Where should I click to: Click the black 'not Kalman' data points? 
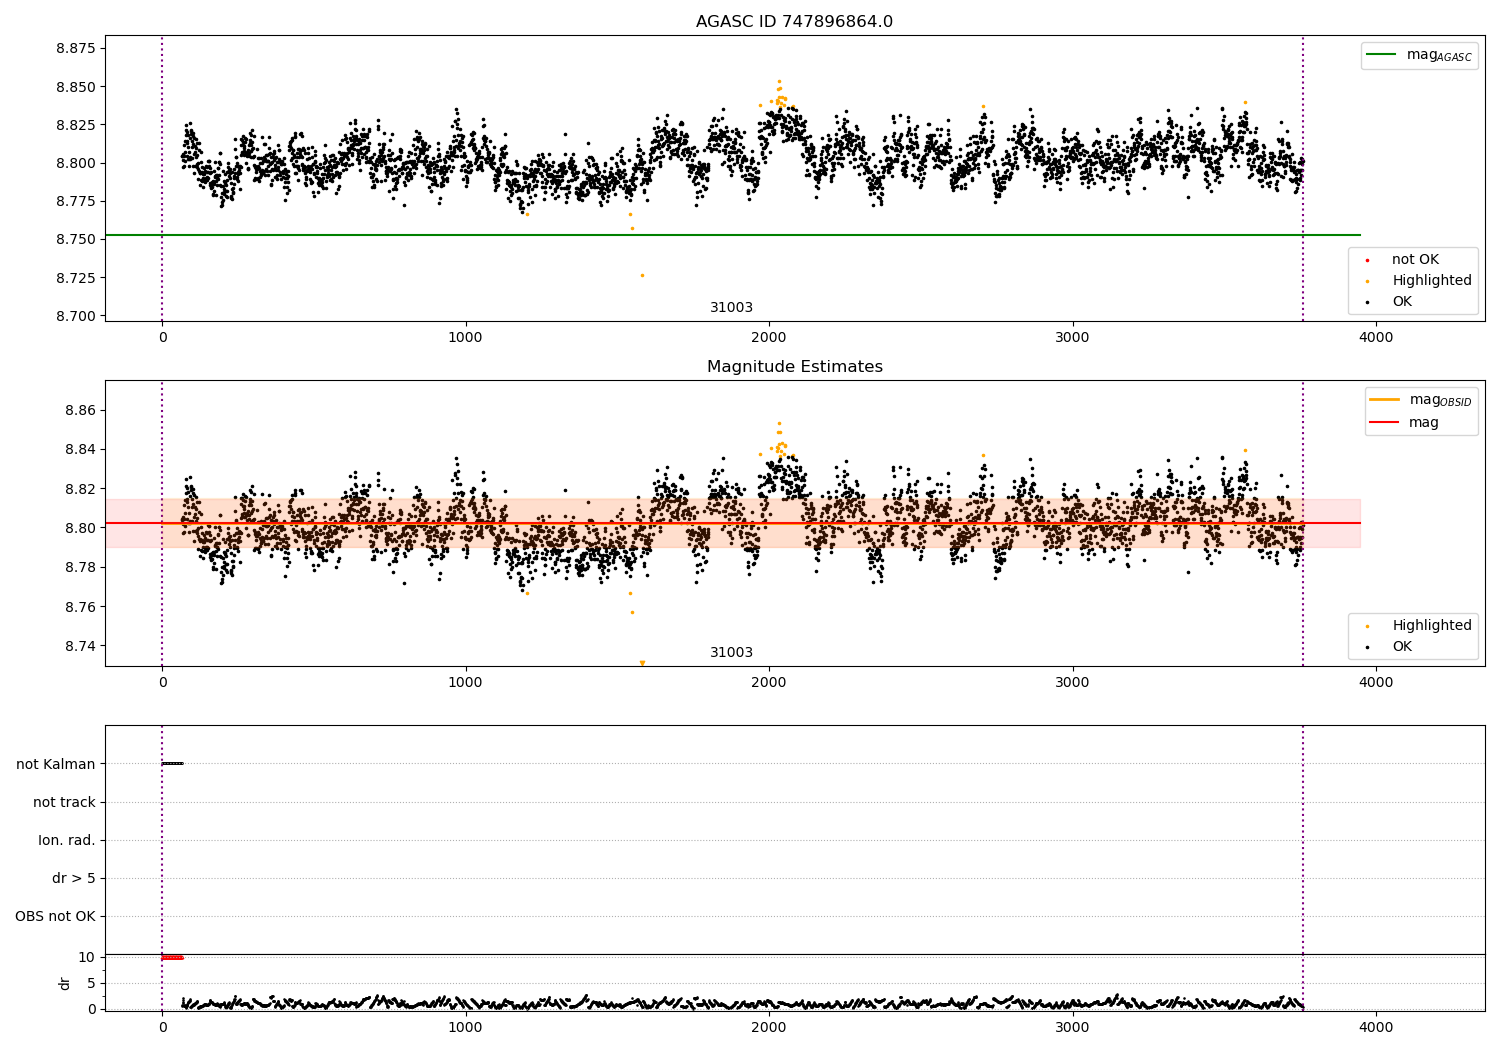tap(173, 763)
